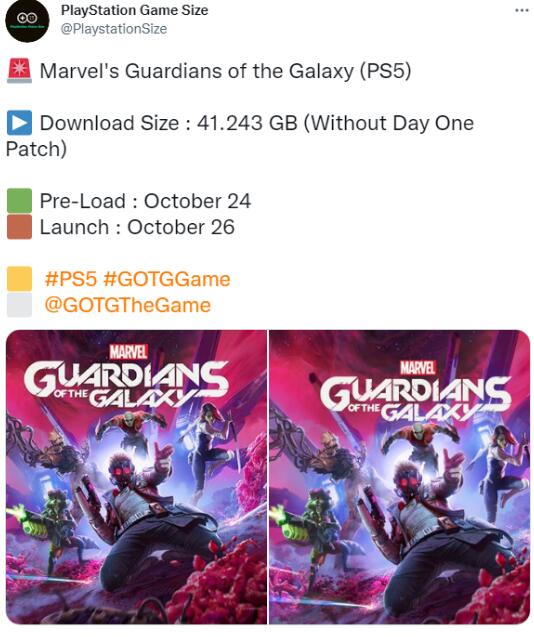The image size is (534, 637).
Task: Open the tweet's three-dot more options menu
Action: pos(521,10)
